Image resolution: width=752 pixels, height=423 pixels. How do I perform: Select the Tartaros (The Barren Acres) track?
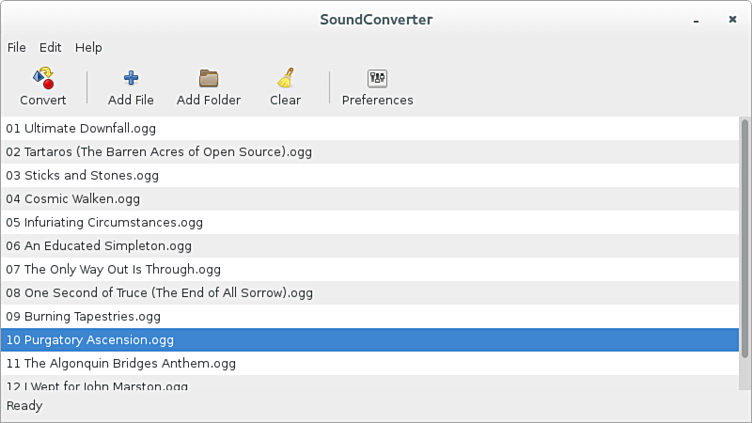coord(159,152)
